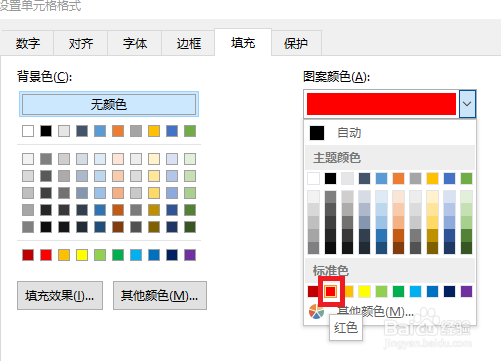
Task: Pick light green under 标准色 in dropdown
Action: coord(381,291)
